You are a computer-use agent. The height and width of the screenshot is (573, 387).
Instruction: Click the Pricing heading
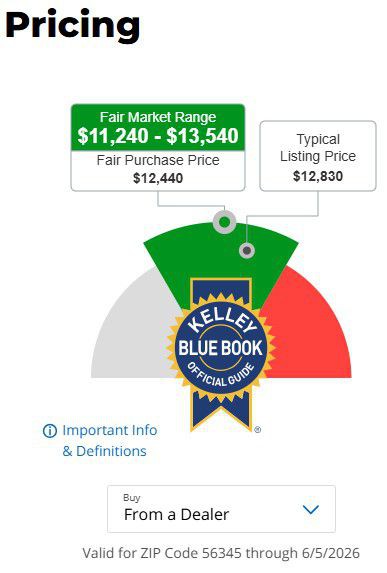(73, 26)
